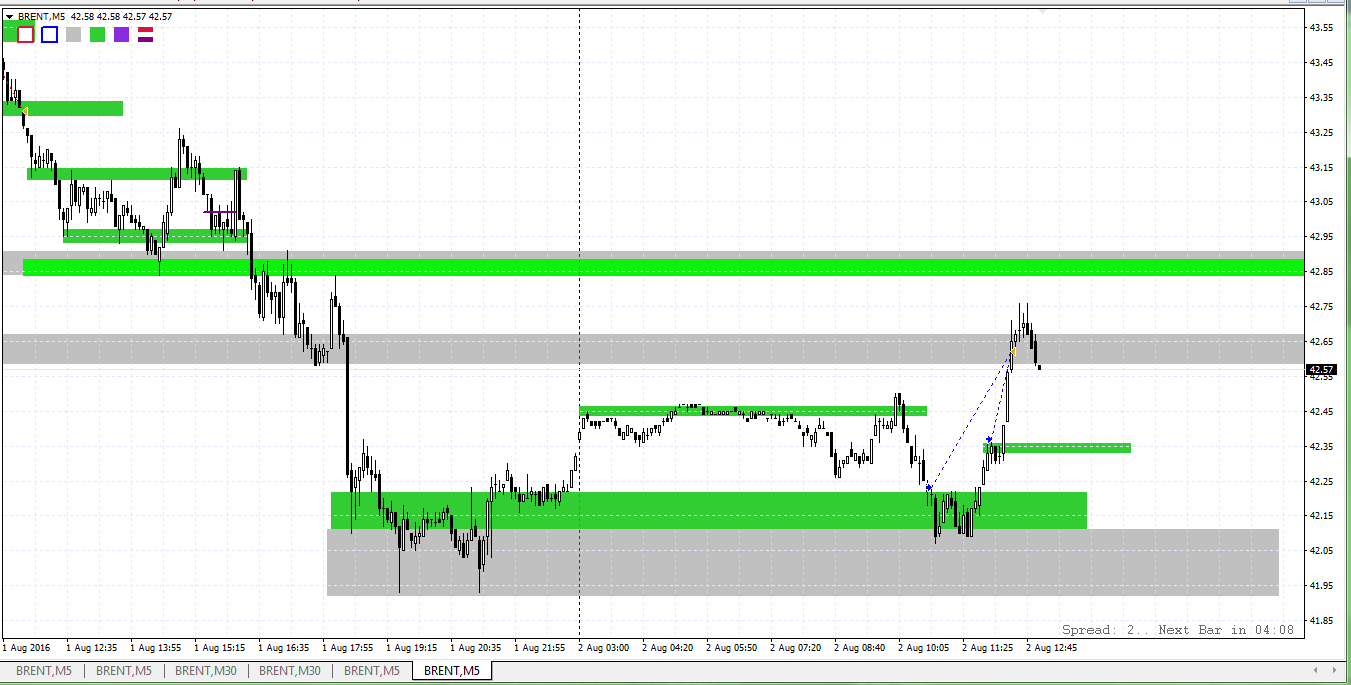Click the red and purple striped icon

145,35
